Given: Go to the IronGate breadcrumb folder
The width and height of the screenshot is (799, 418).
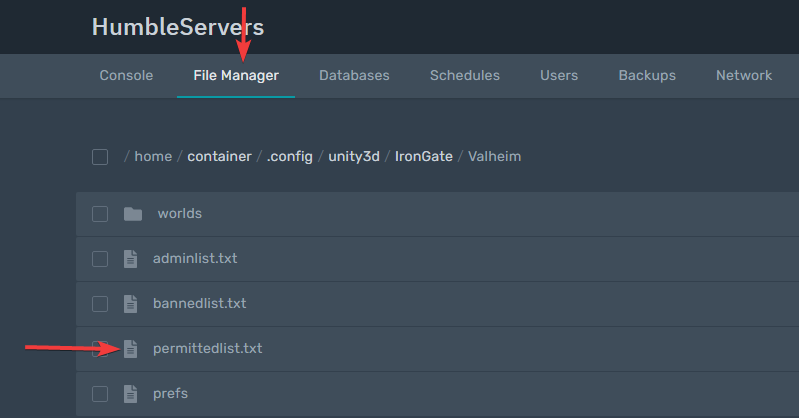Looking at the screenshot, I should [423, 156].
